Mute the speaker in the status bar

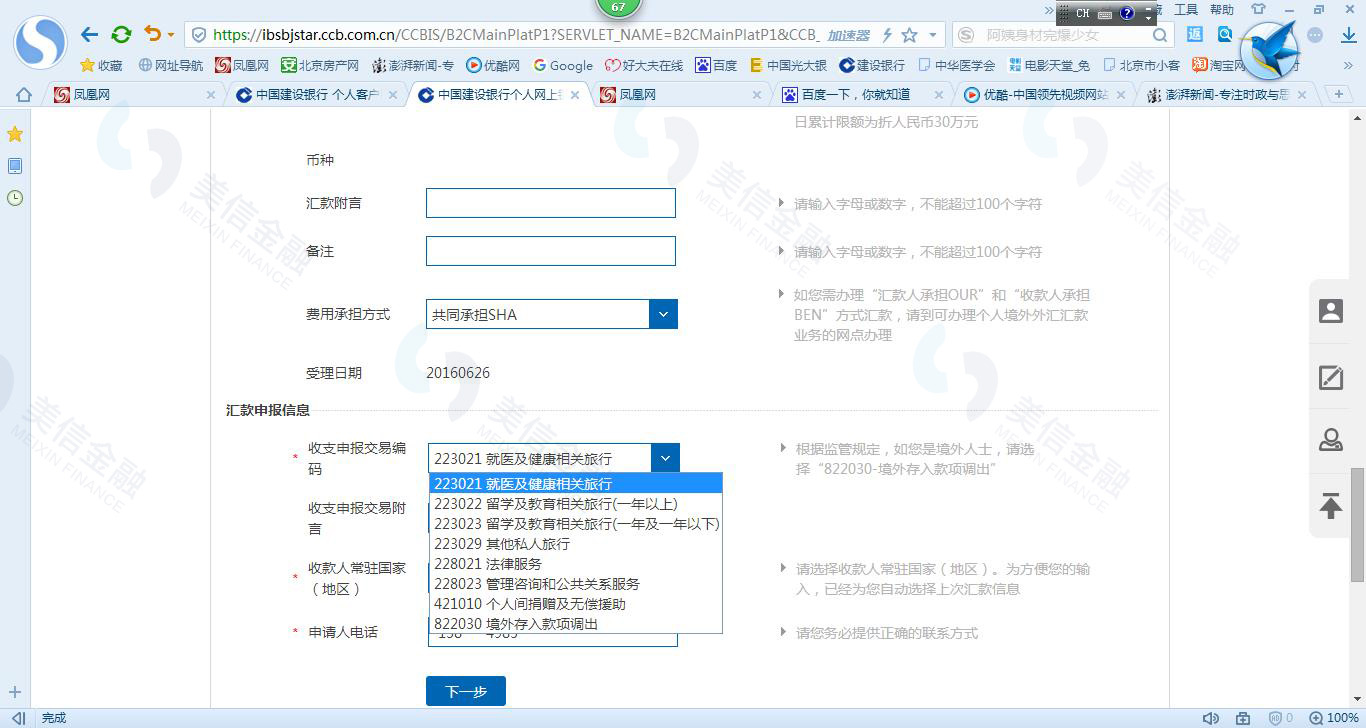(x=1212, y=717)
